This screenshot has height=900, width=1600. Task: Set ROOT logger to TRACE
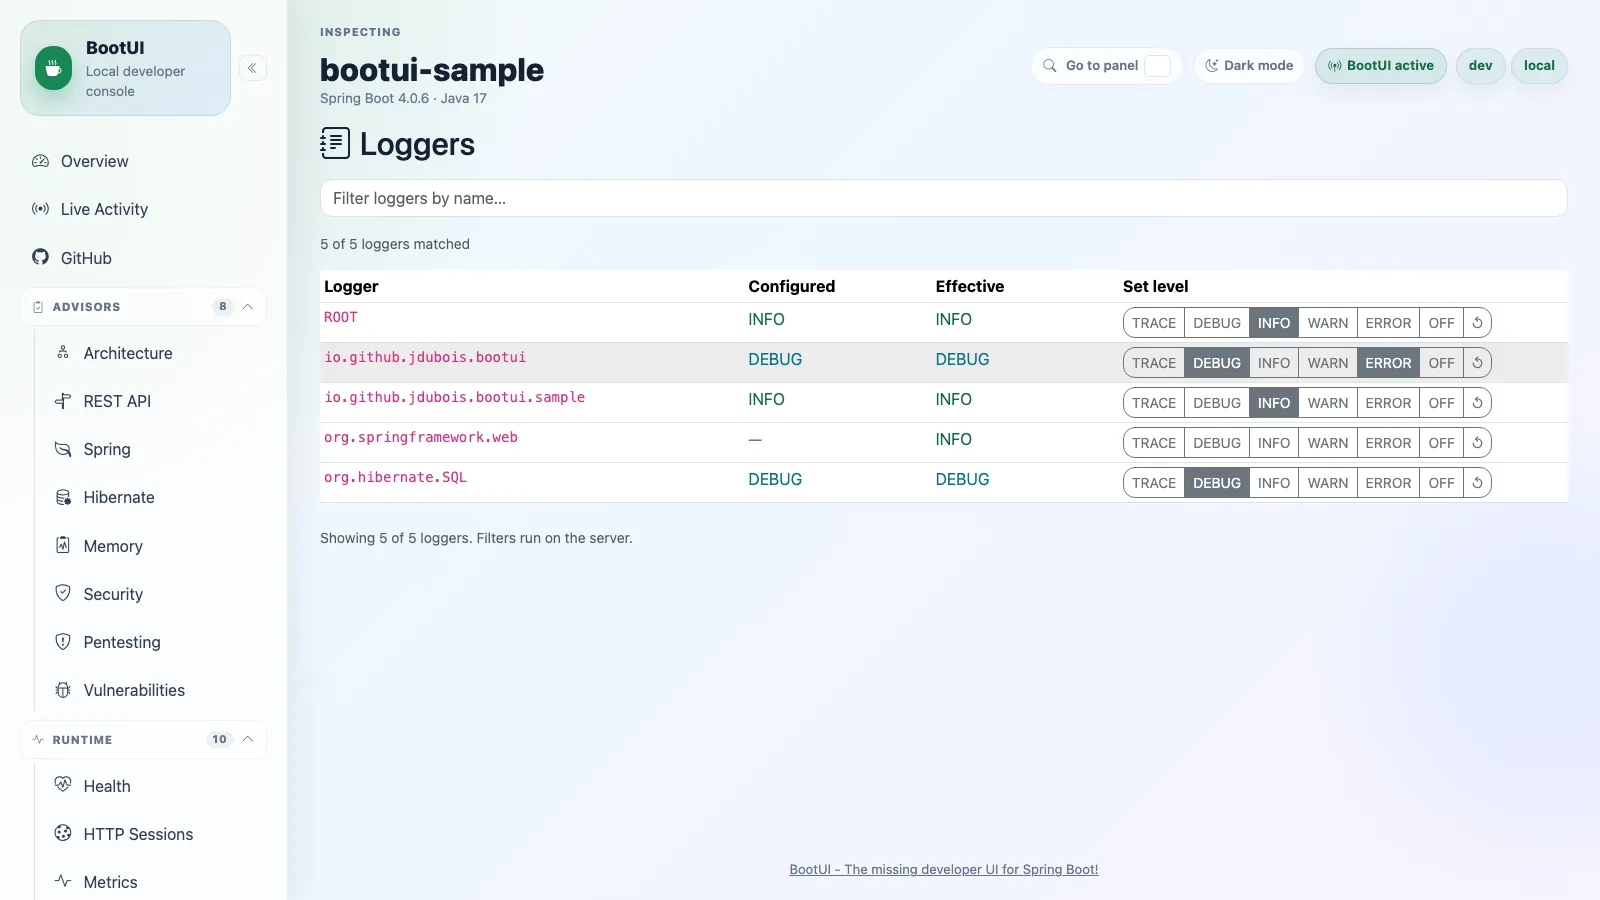pos(1154,323)
